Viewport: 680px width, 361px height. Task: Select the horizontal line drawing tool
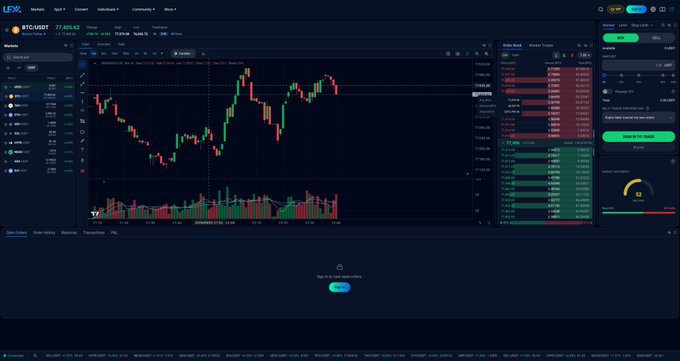[82, 92]
